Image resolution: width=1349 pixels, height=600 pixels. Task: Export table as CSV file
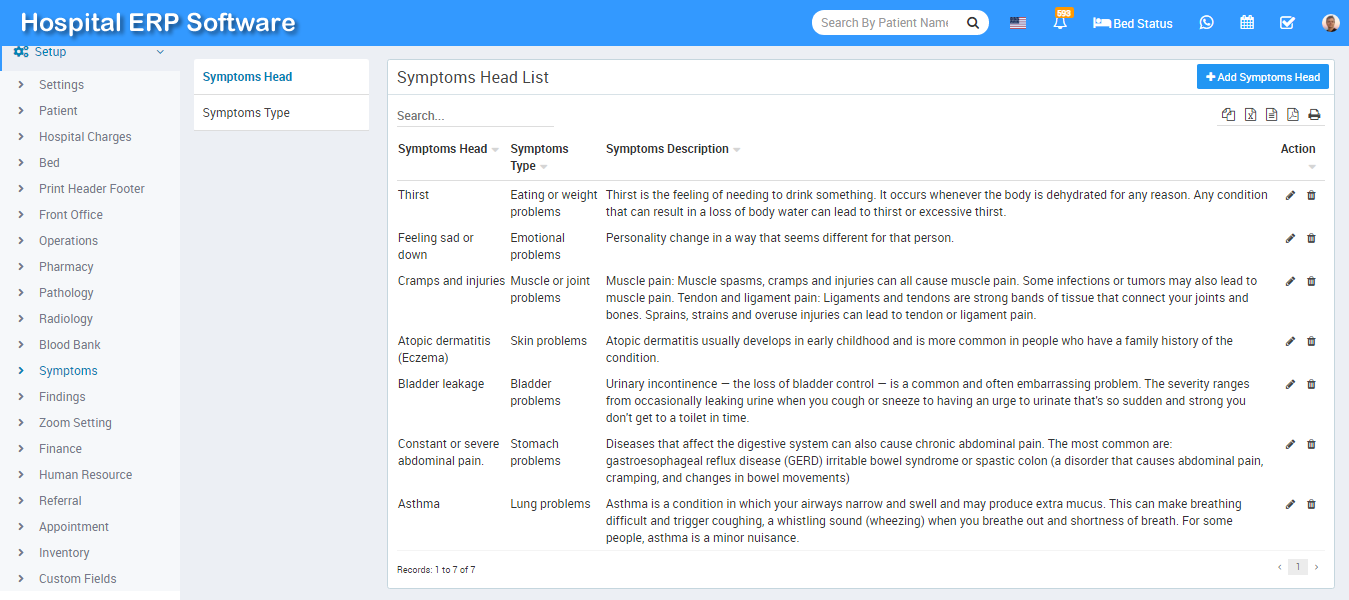pos(1271,115)
